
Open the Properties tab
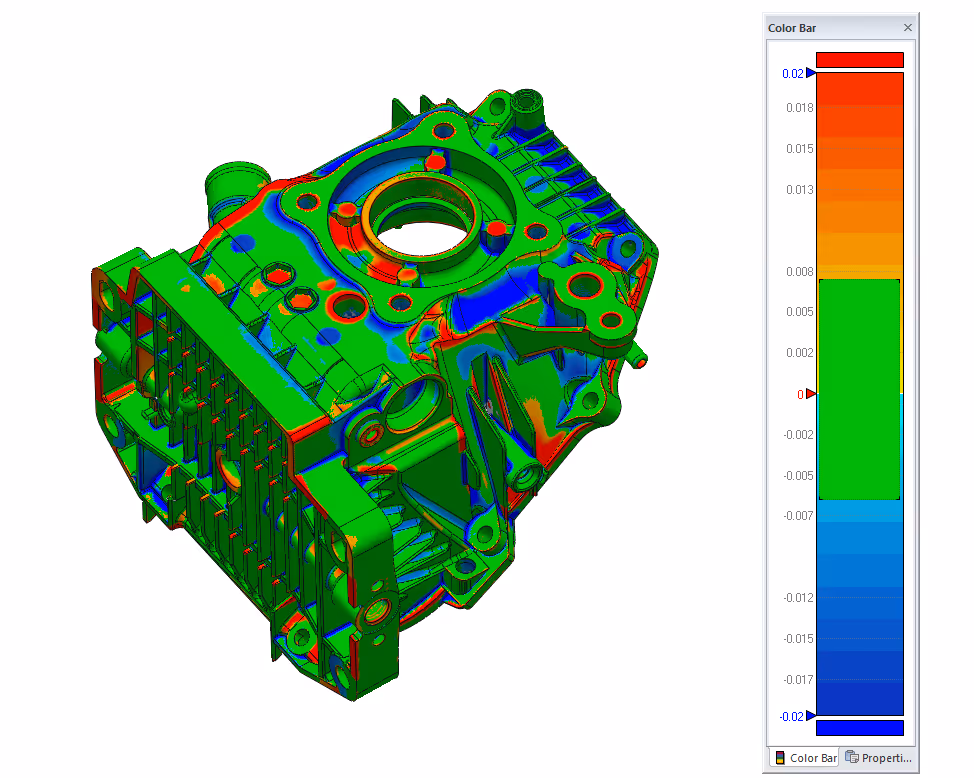click(x=878, y=757)
